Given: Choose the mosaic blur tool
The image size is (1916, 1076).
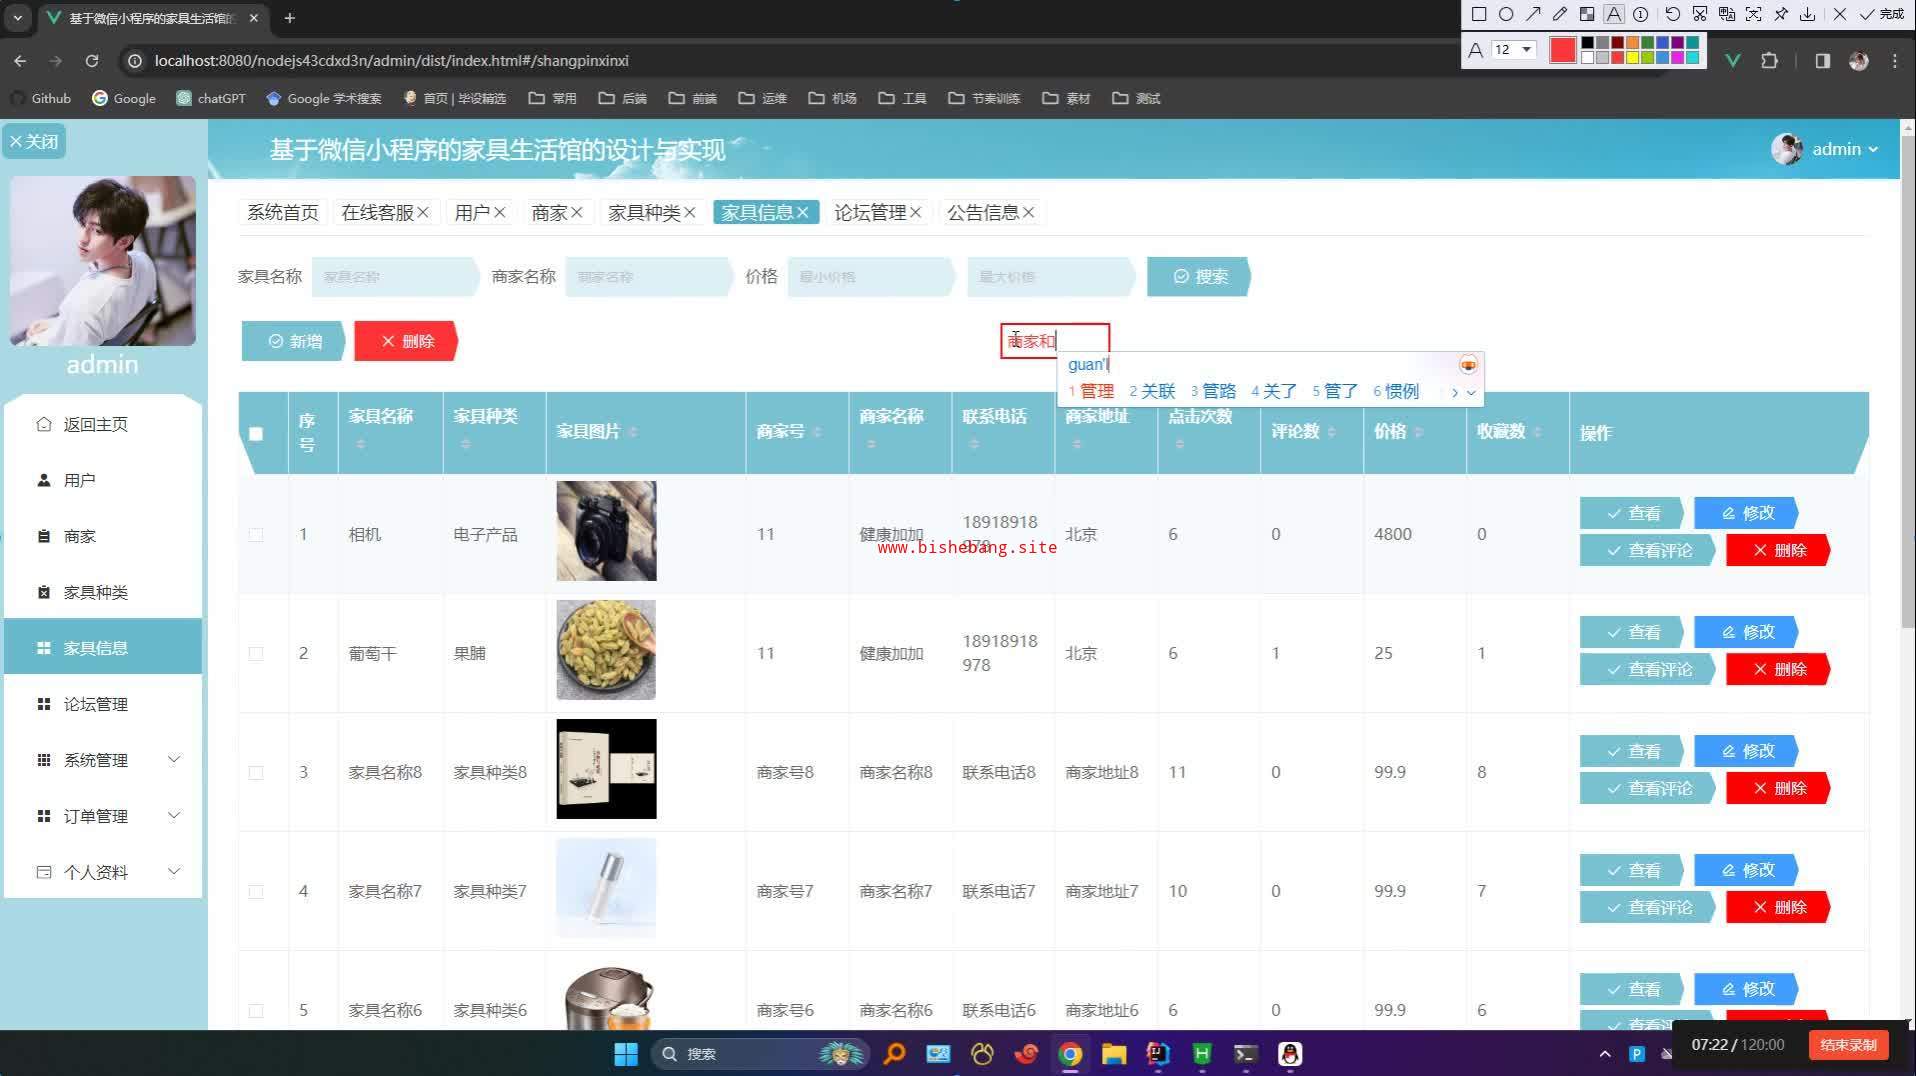Looking at the screenshot, I should [x=1587, y=14].
